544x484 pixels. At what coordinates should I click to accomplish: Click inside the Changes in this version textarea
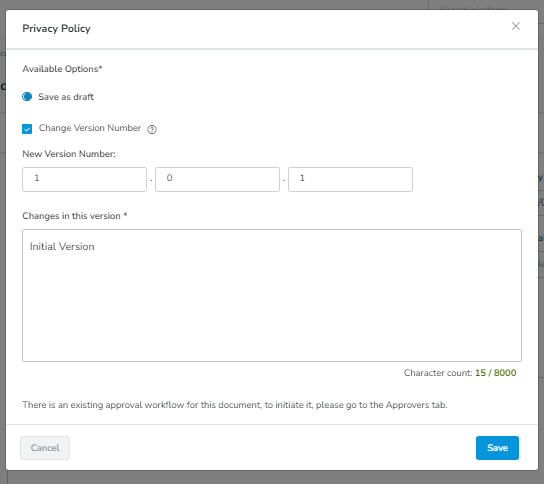pos(272,295)
